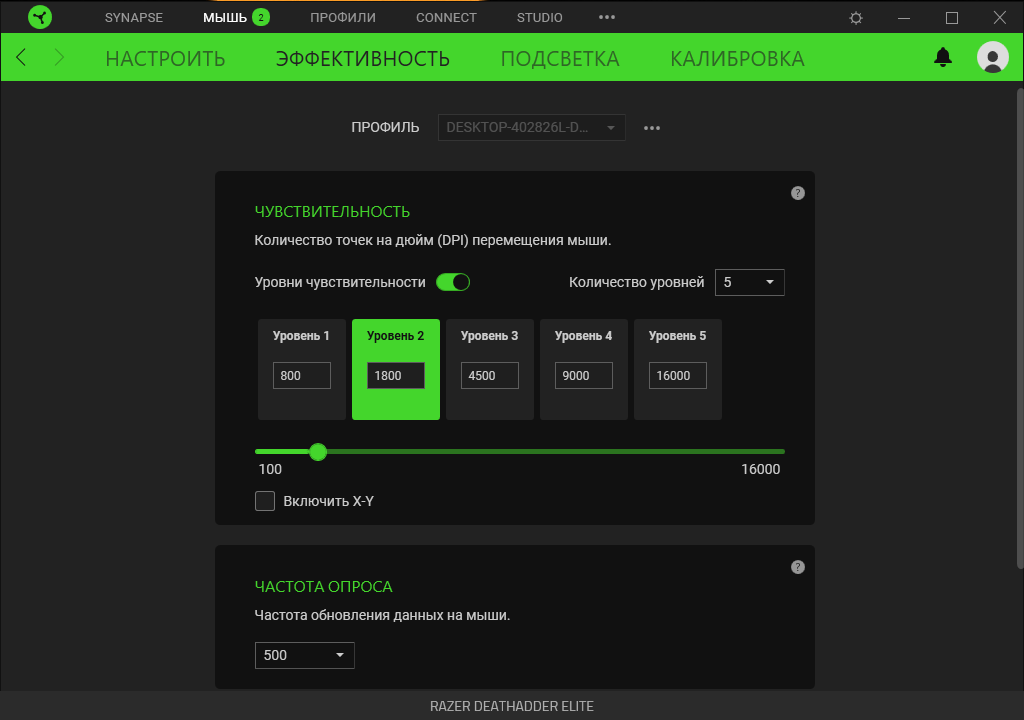
Task: Open the profile options three-dots menu
Action: [652, 127]
